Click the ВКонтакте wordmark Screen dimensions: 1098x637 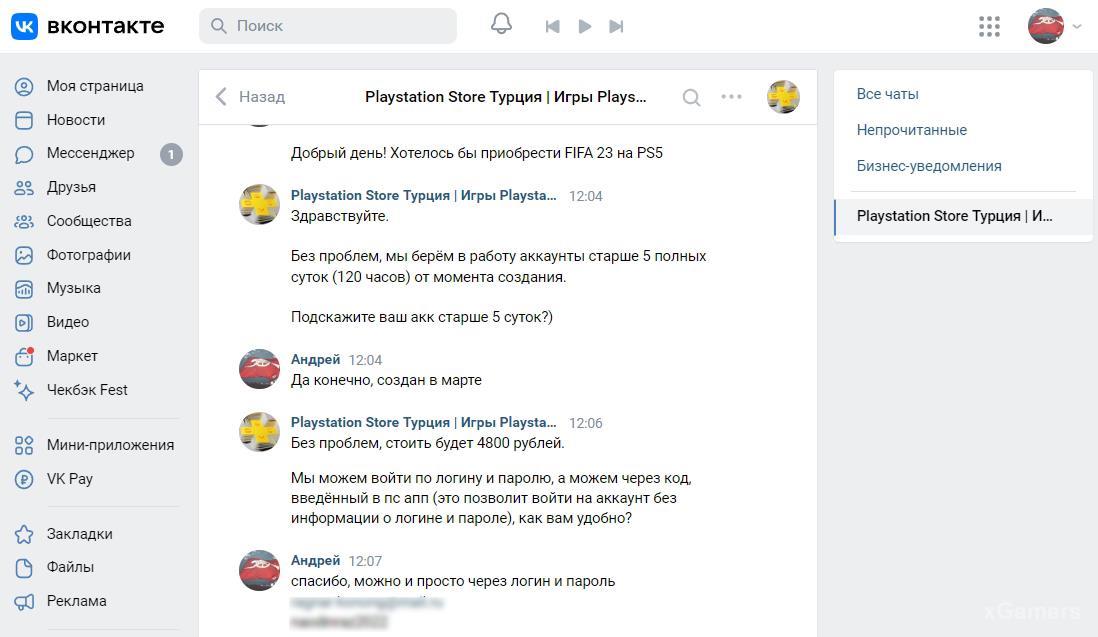106,26
